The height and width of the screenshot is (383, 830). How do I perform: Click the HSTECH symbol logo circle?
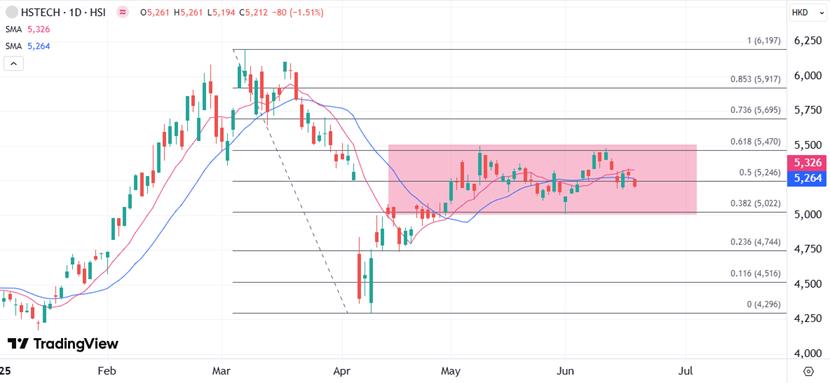tap(11, 12)
